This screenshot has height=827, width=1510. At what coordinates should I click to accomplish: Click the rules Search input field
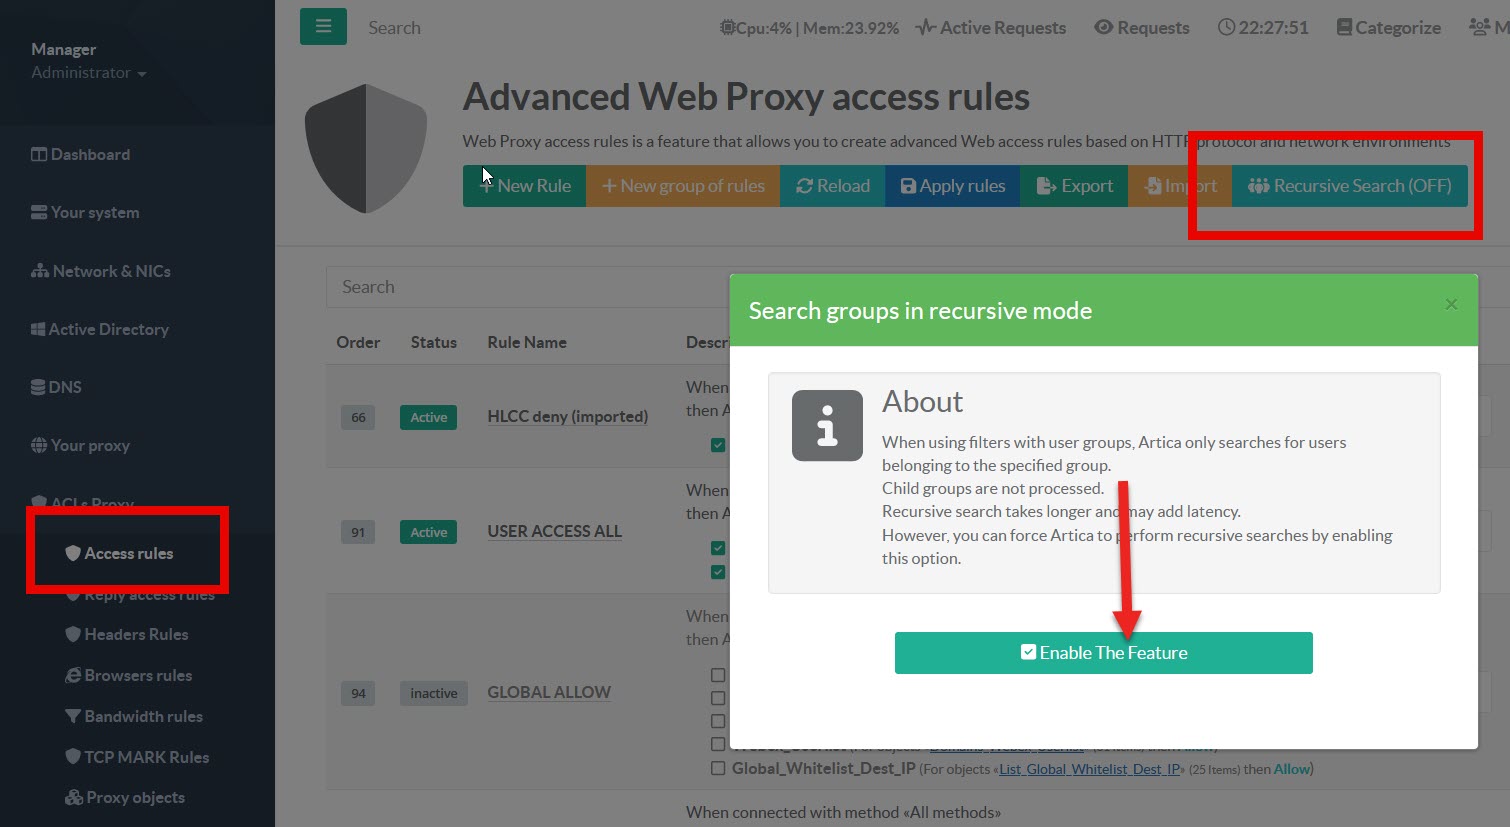pos(530,287)
